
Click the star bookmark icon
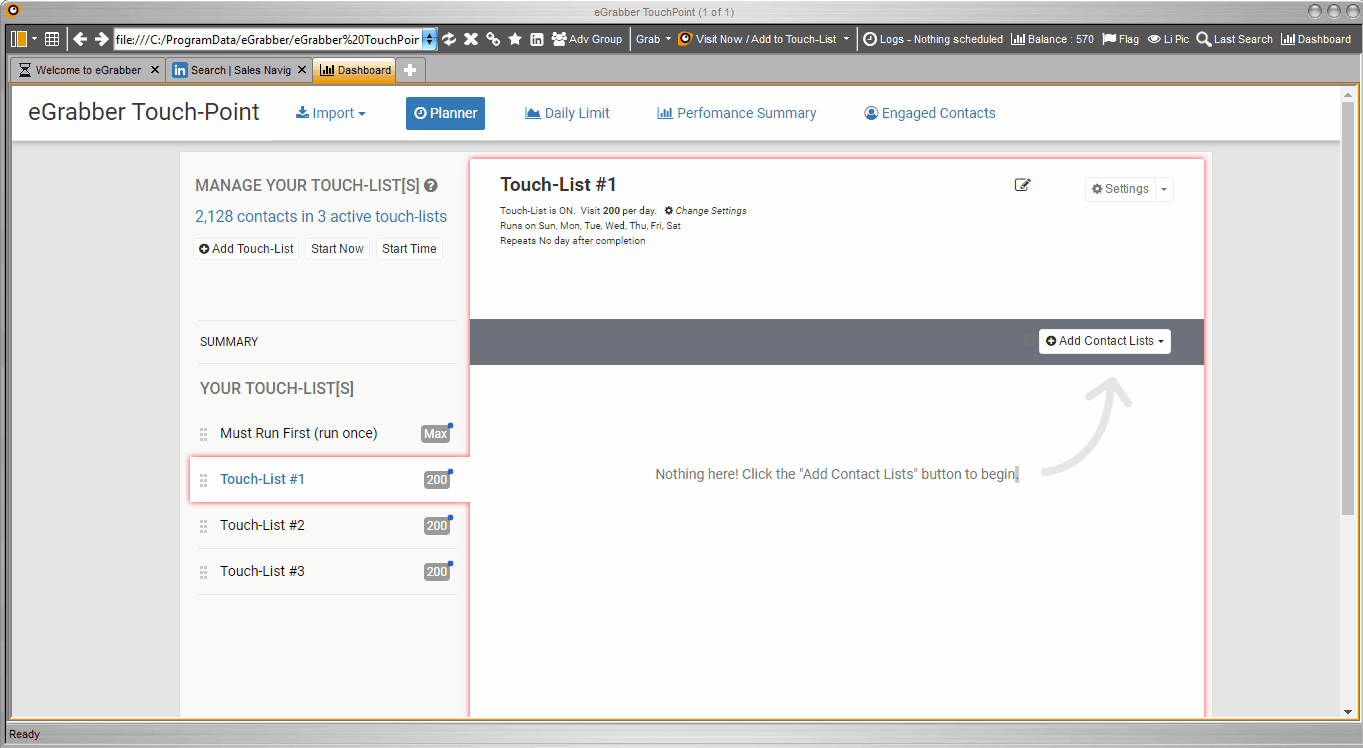click(x=515, y=39)
